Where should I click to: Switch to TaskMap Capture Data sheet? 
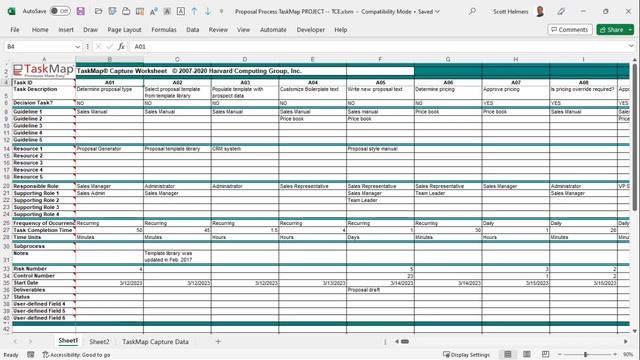coord(156,342)
